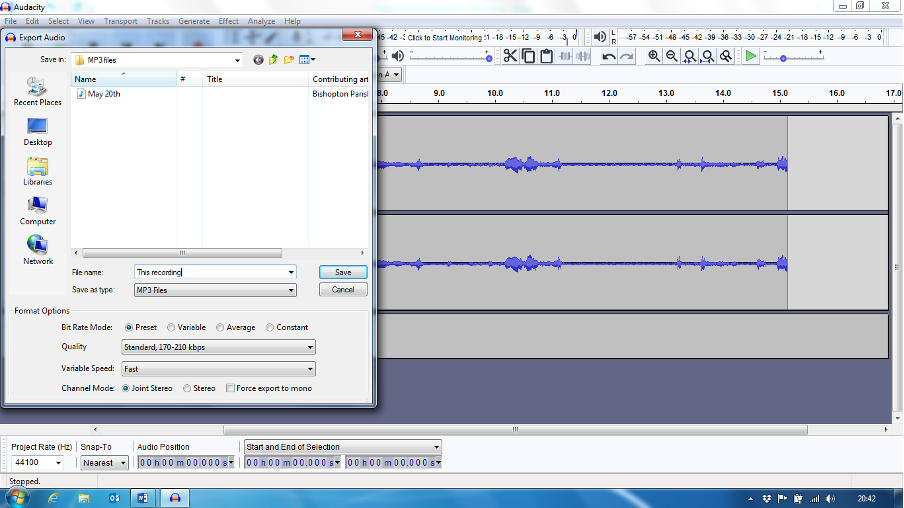Click the Create New Folder icon
The image size is (904, 508).
click(x=289, y=60)
